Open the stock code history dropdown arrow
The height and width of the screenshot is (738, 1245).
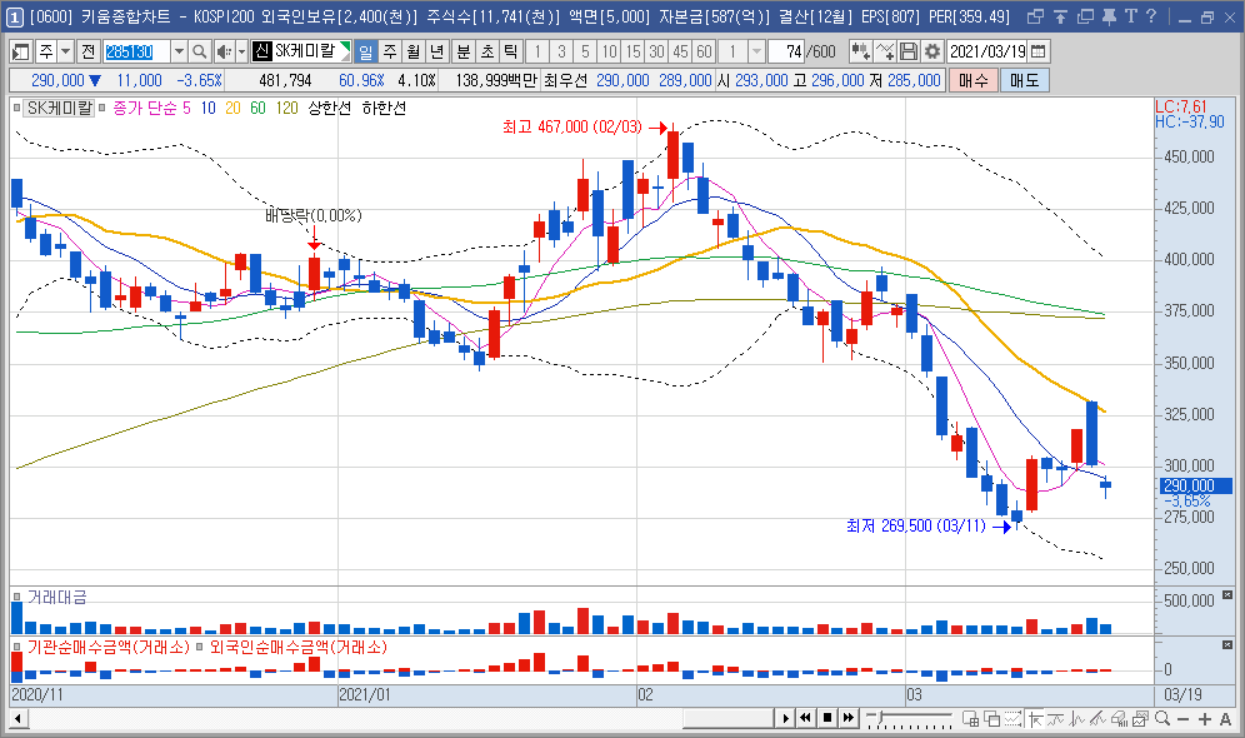pos(179,52)
